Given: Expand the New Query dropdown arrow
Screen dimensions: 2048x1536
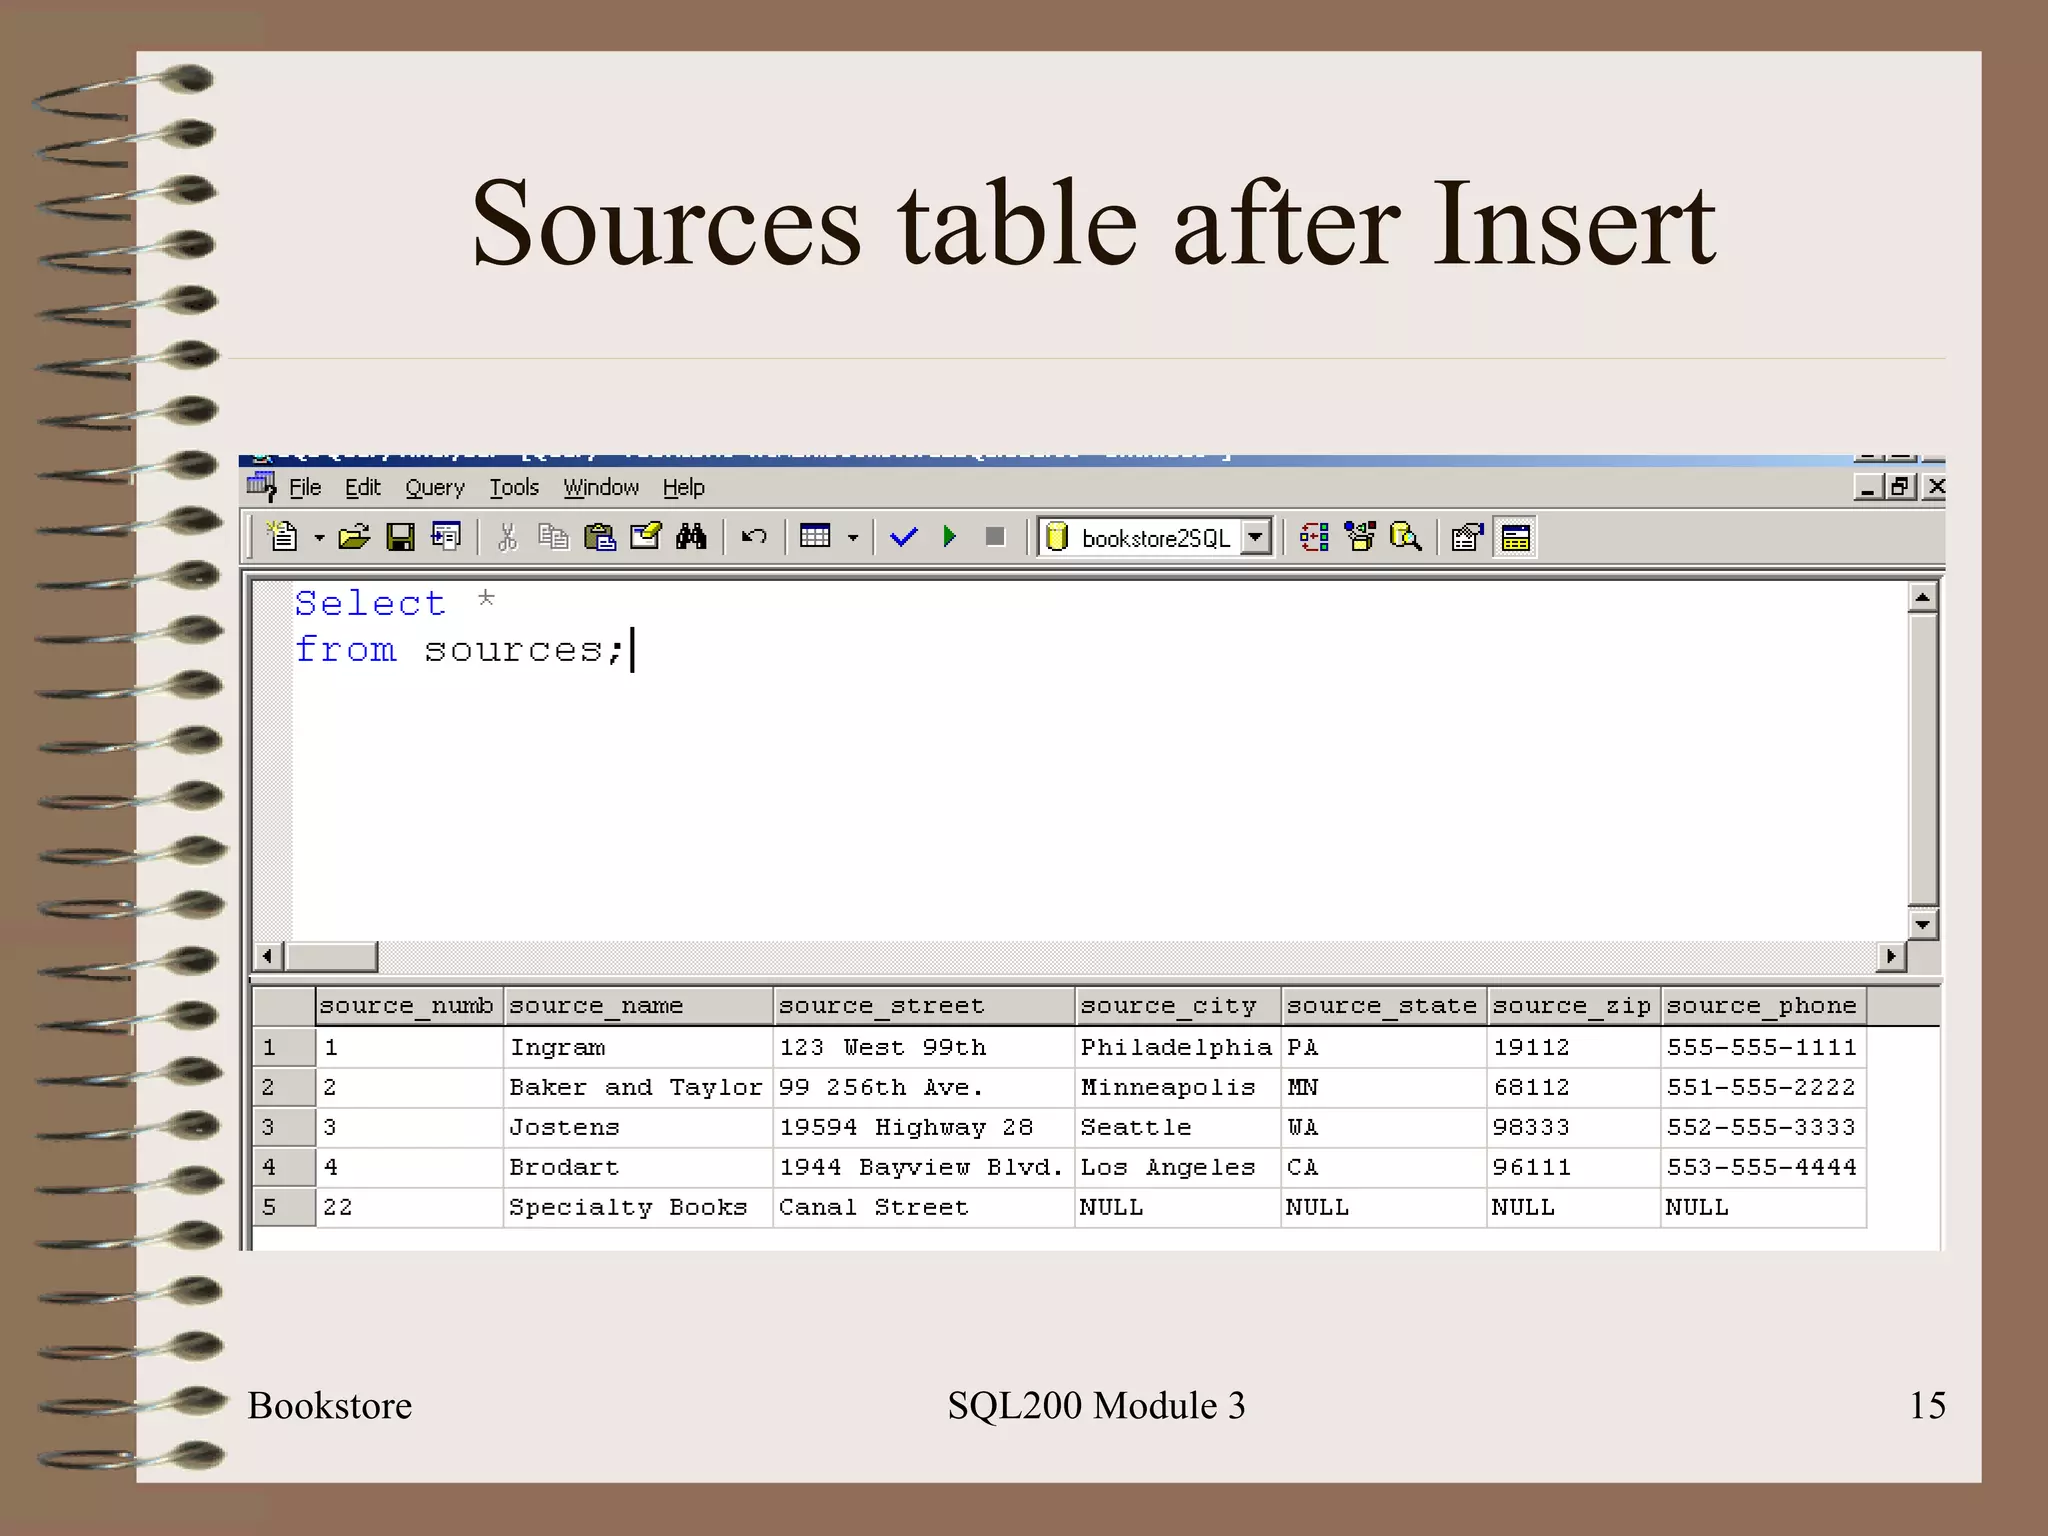Looking at the screenshot, I should pyautogui.click(x=319, y=538).
